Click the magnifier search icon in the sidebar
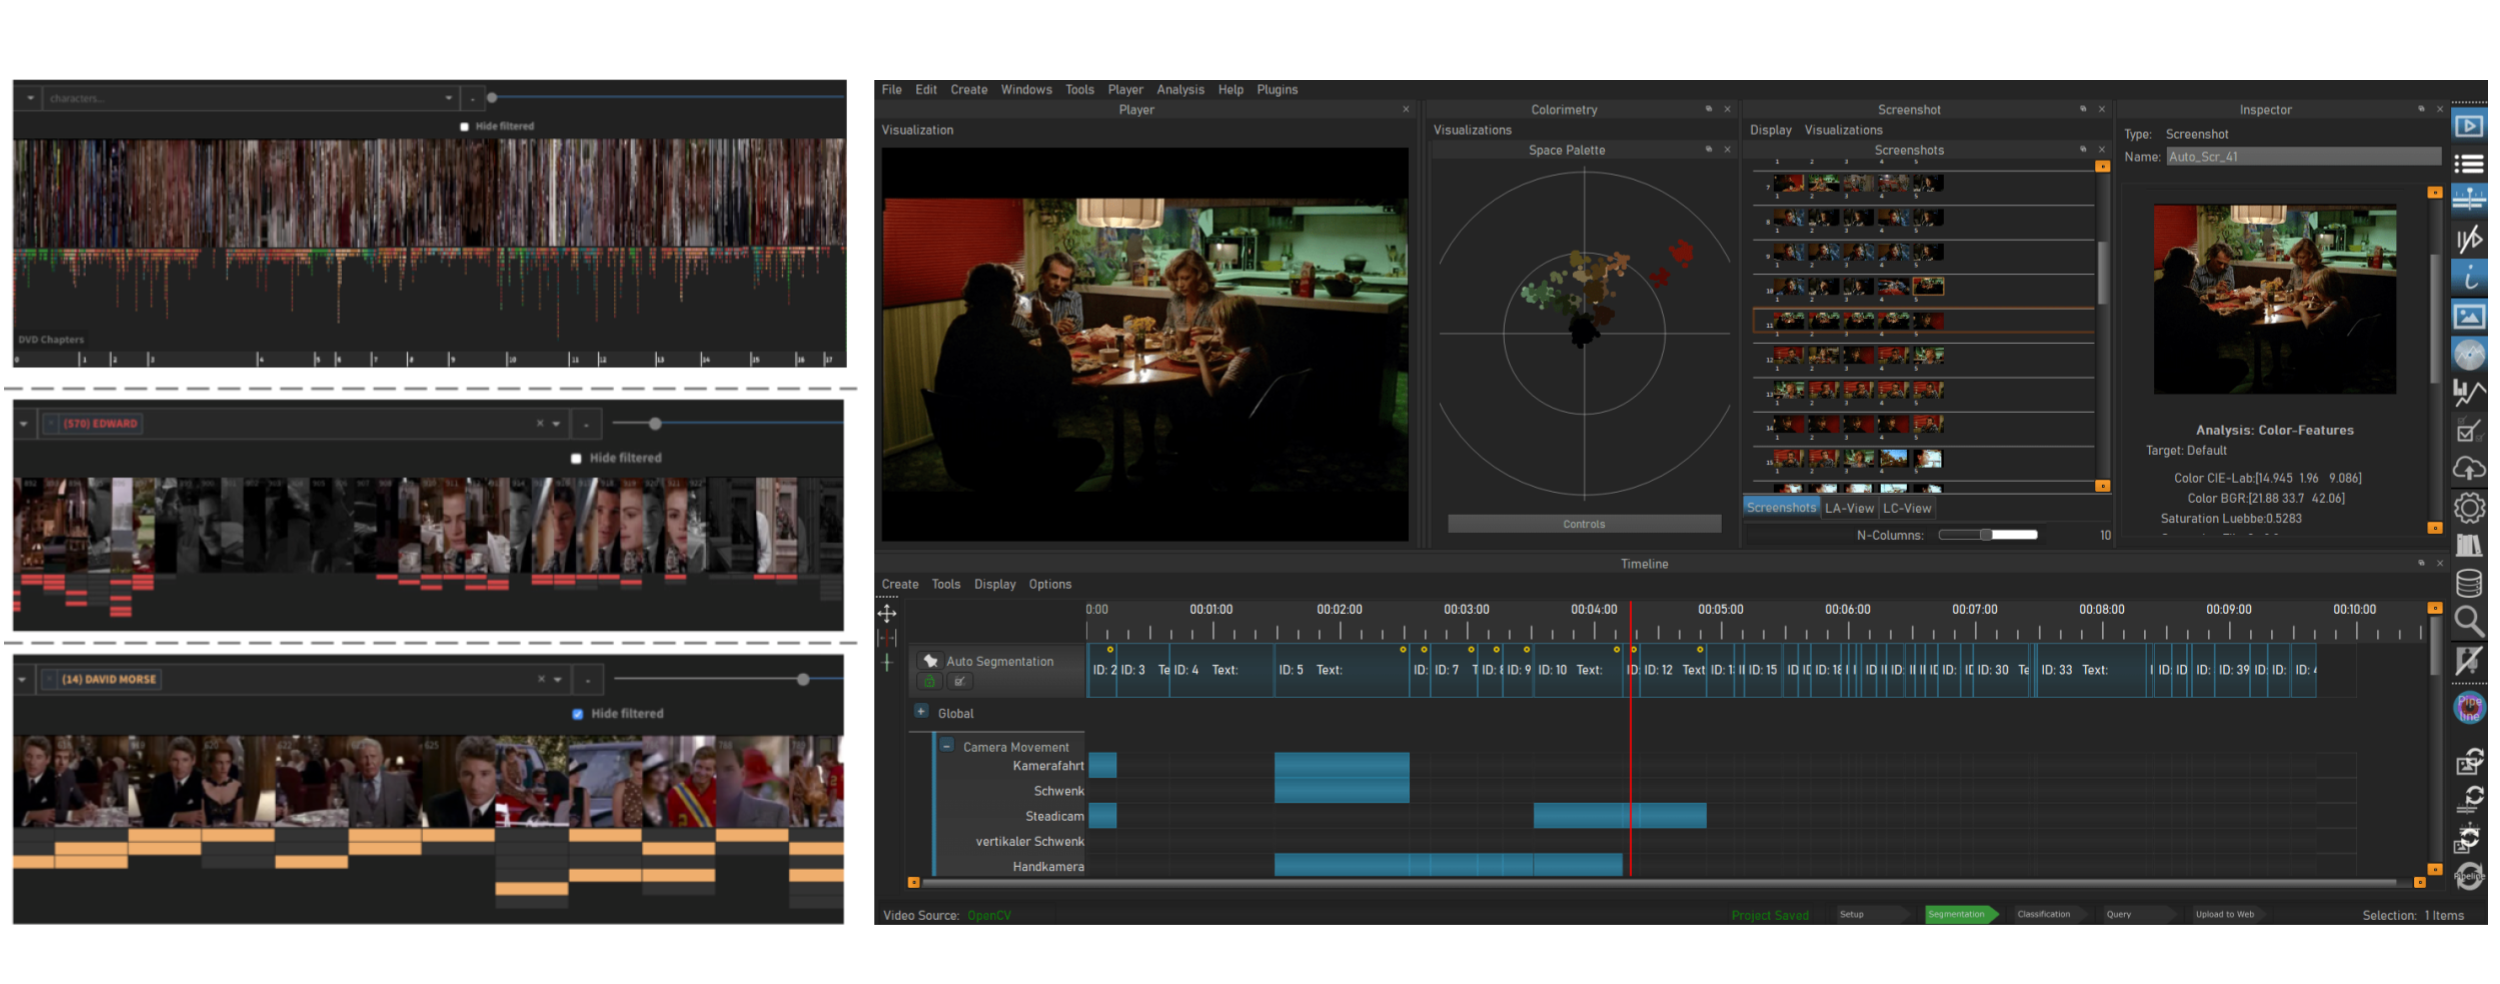This screenshot has width=2500, height=984. [x=2469, y=621]
